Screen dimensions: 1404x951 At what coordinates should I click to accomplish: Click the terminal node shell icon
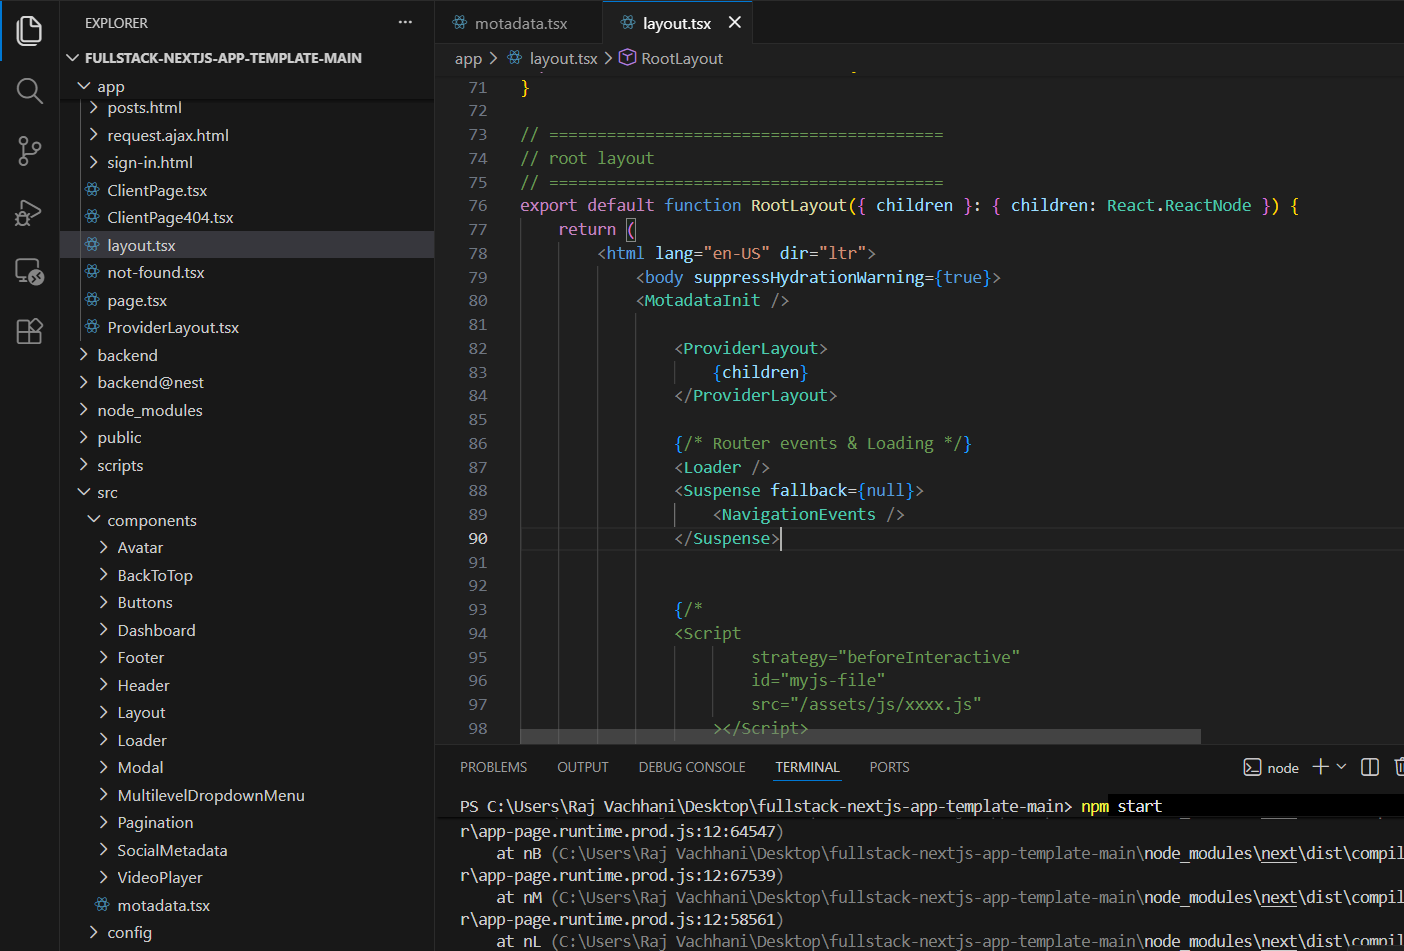coord(1252,767)
